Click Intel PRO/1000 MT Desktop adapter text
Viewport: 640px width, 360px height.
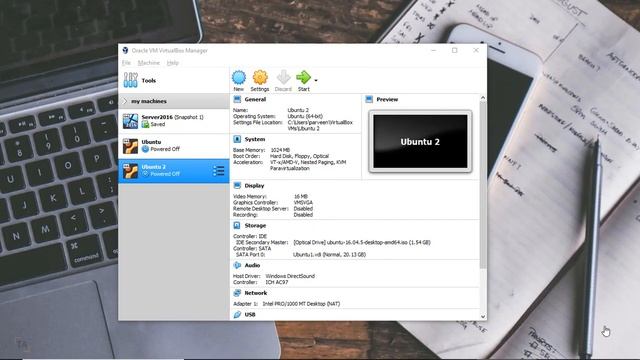coord(301,304)
